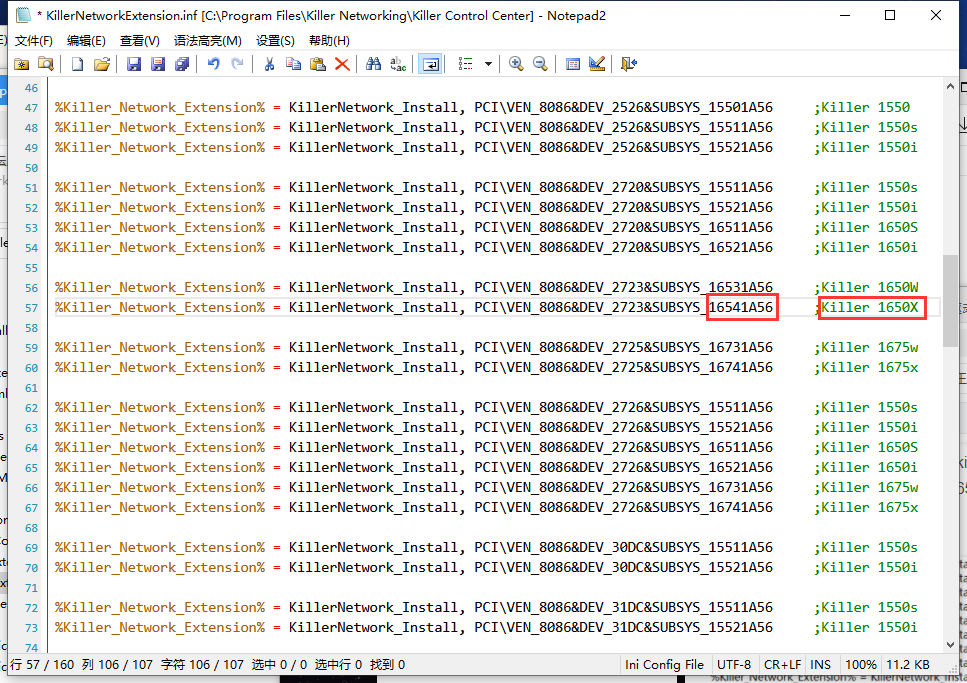The image size is (967, 683).
Task: Click the scroll down arrow of vertical scrollbar
Action: (x=950, y=645)
